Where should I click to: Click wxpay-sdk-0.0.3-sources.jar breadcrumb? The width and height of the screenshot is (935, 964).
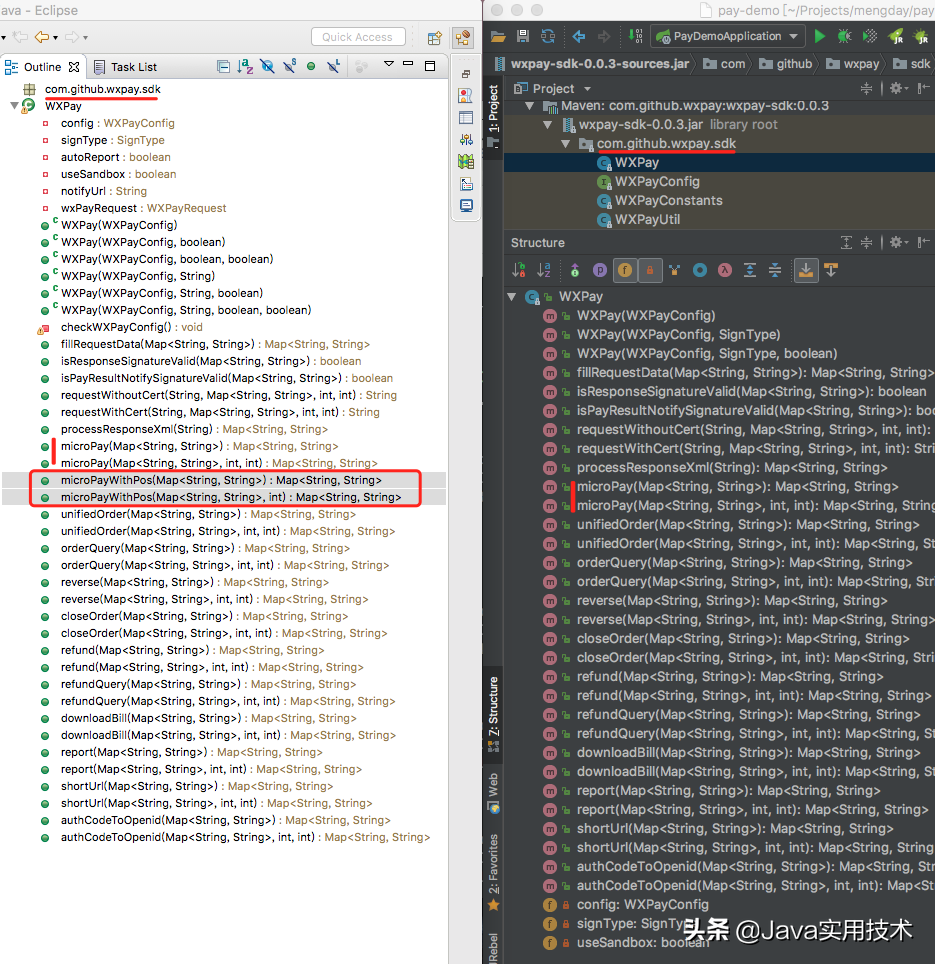[x=593, y=64]
